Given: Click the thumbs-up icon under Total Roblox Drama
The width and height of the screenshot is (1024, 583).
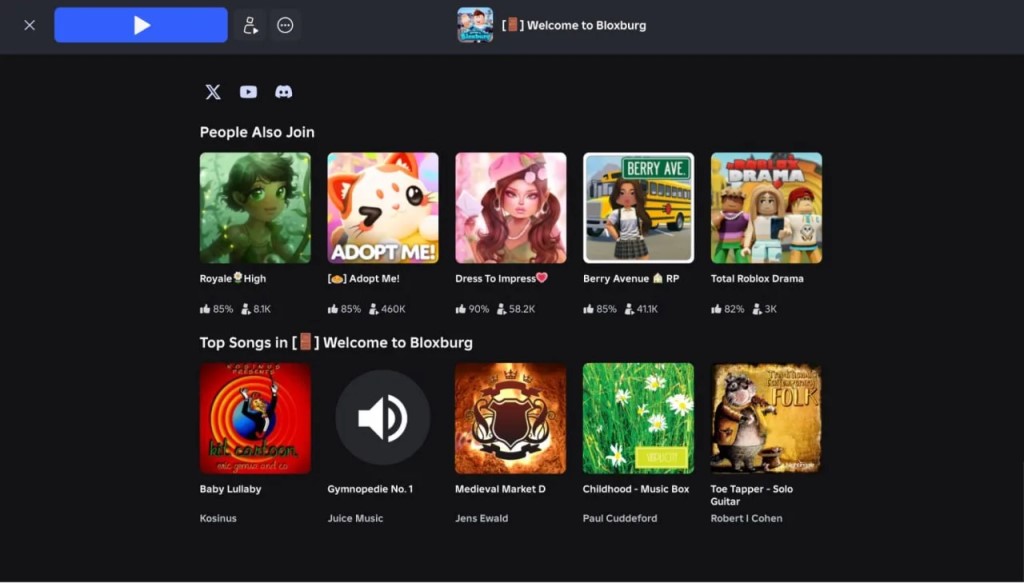Looking at the screenshot, I should point(716,309).
